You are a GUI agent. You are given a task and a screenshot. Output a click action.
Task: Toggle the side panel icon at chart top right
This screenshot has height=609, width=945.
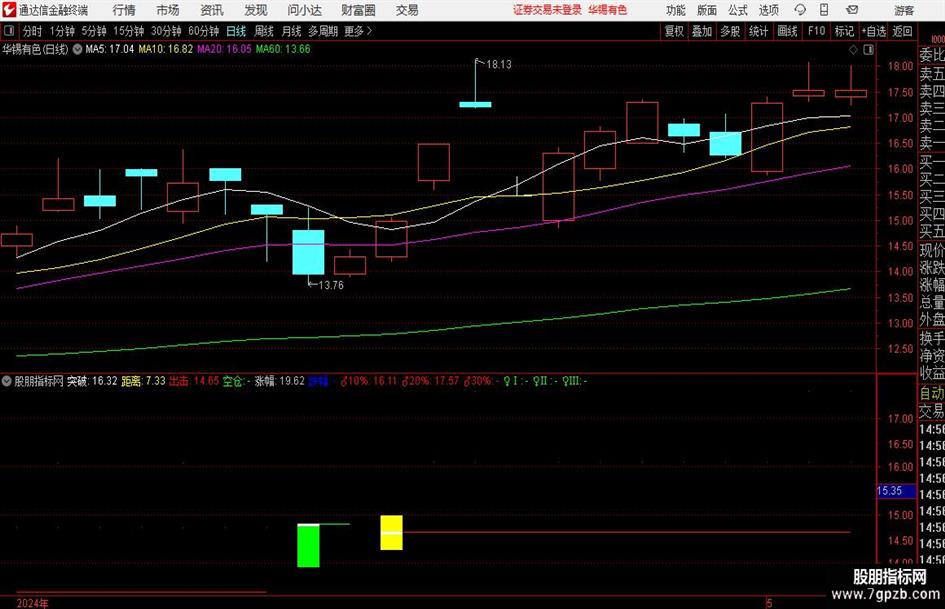click(x=868, y=50)
